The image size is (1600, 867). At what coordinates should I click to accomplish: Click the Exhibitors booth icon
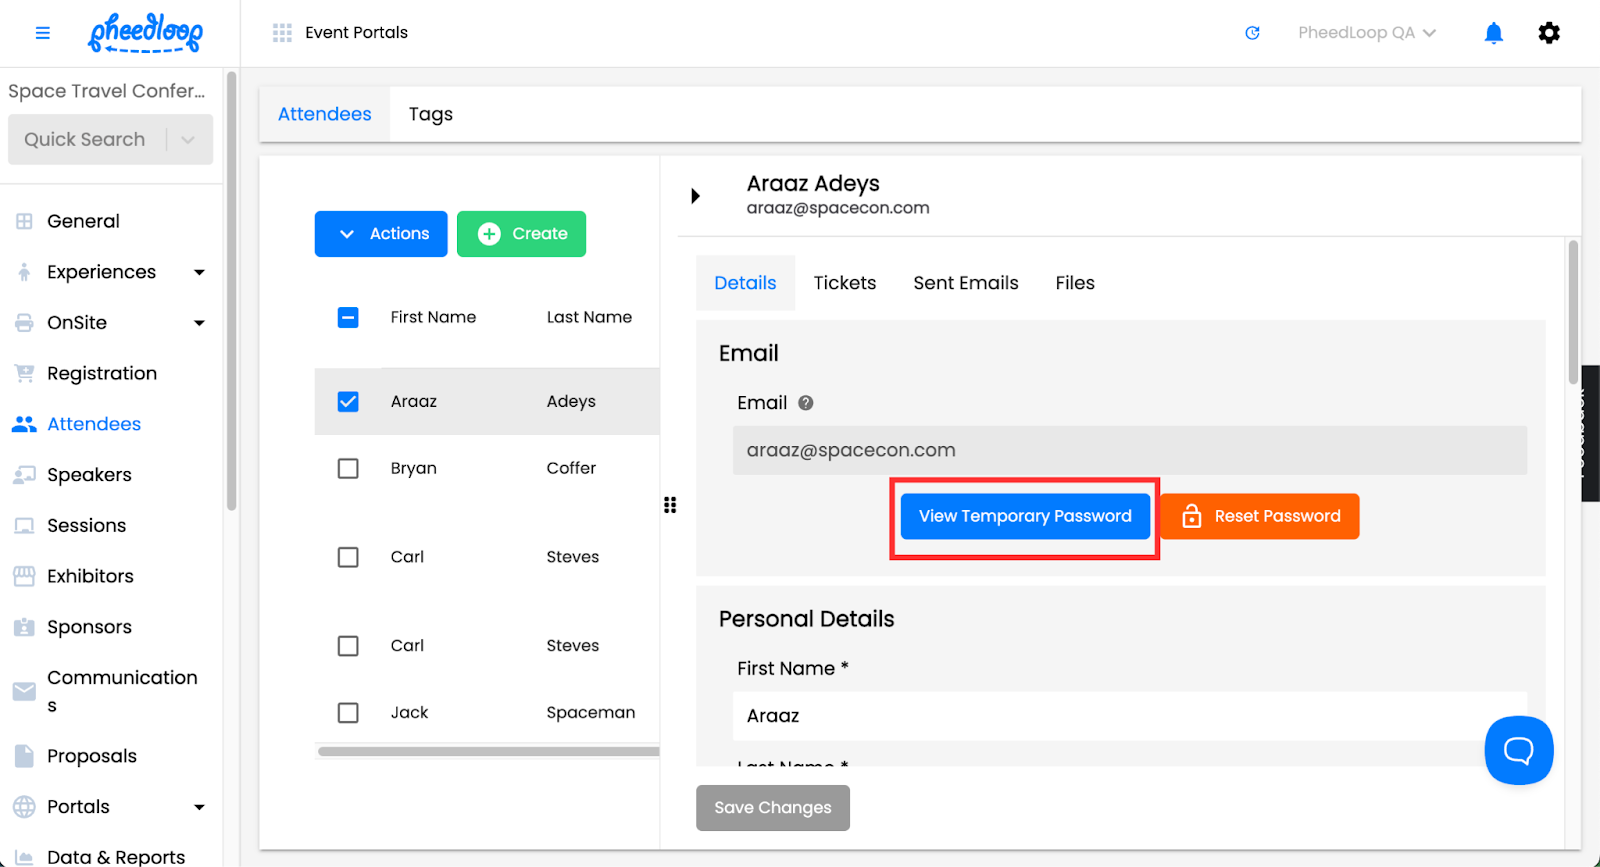[x=24, y=576]
